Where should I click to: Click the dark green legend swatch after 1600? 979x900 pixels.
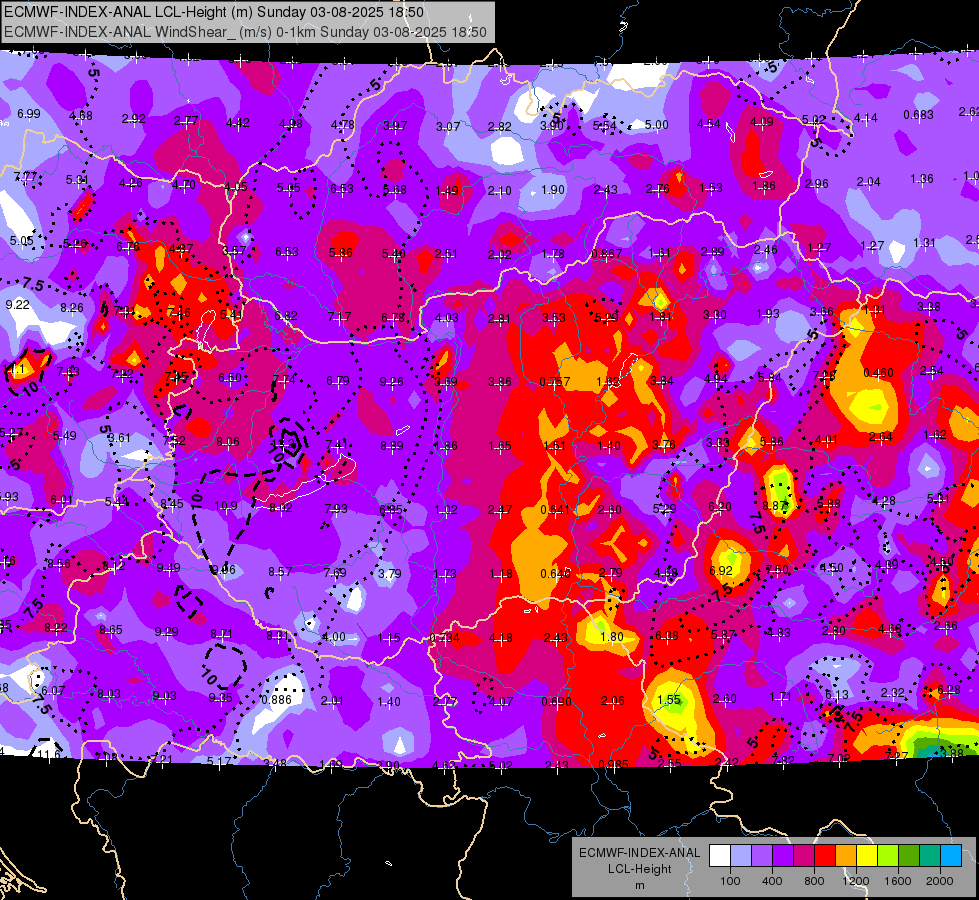click(x=909, y=855)
